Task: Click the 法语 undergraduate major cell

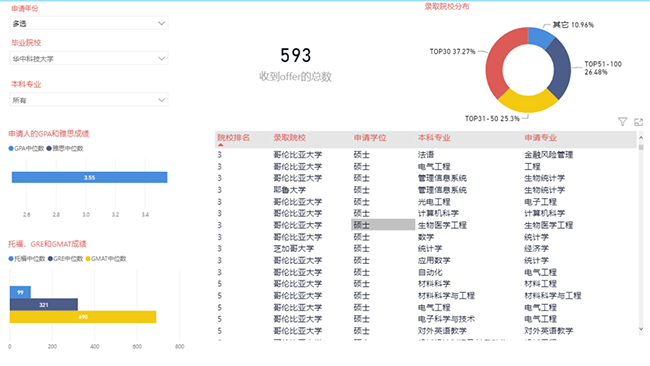Action: point(426,155)
